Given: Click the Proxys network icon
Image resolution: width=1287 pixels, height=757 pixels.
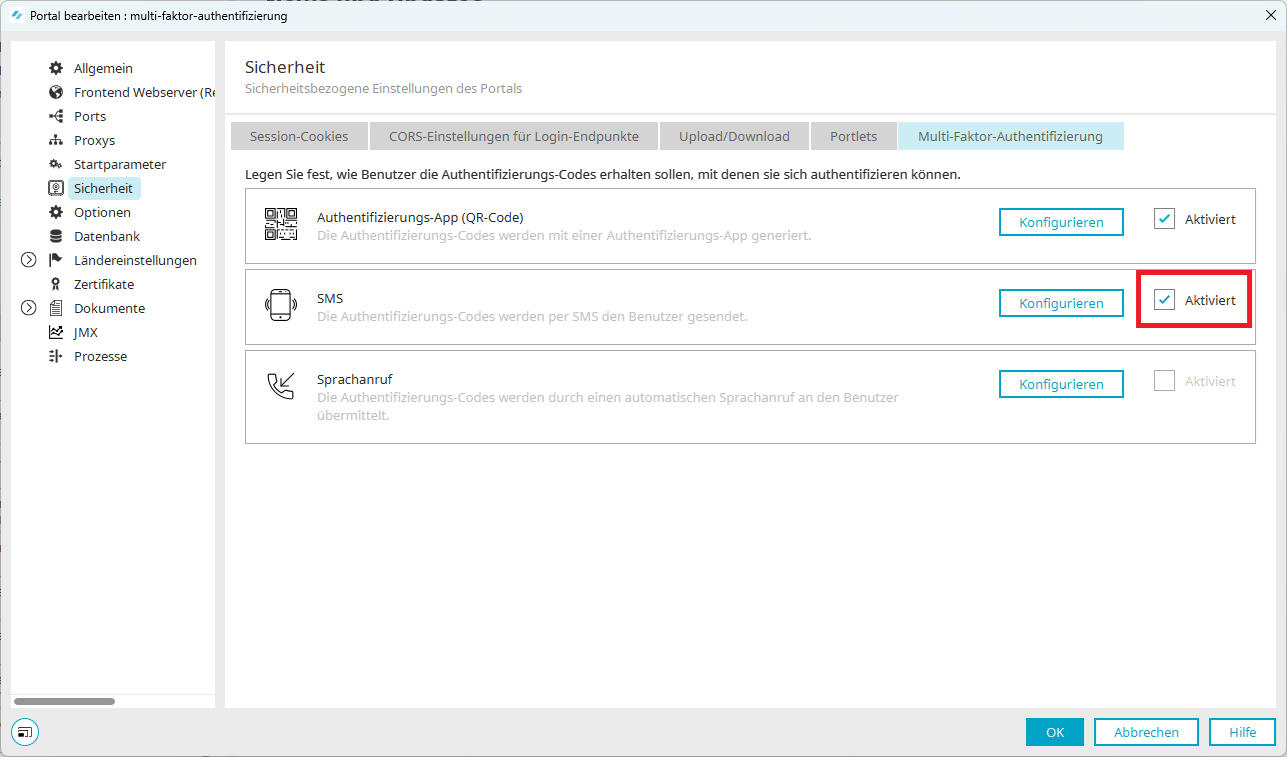Looking at the screenshot, I should pyautogui.click(x=56, y=140).
